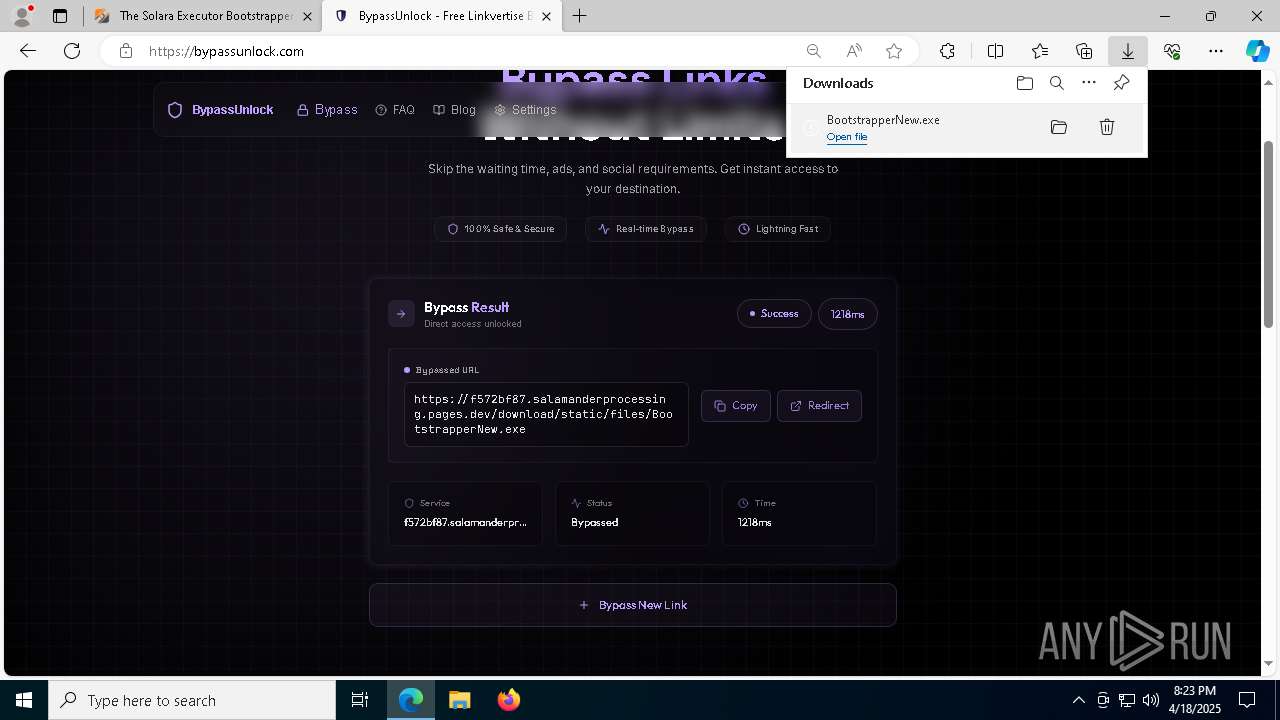
Task: Click Lightning Fast badge
Action: click(778, 229)
